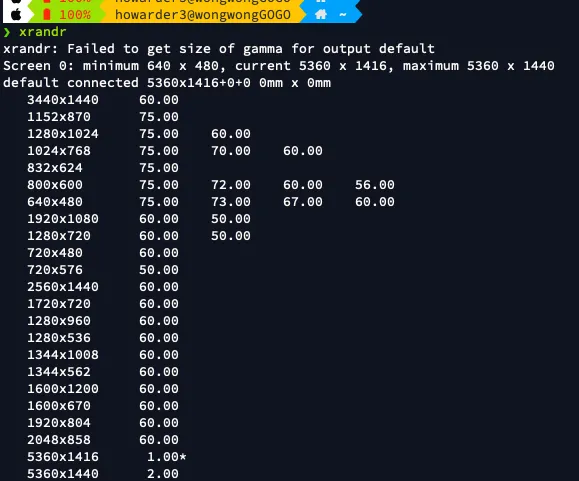
Task: Click the 75.00 rate in the 1152x870 row
Action: tap(159, 117)
